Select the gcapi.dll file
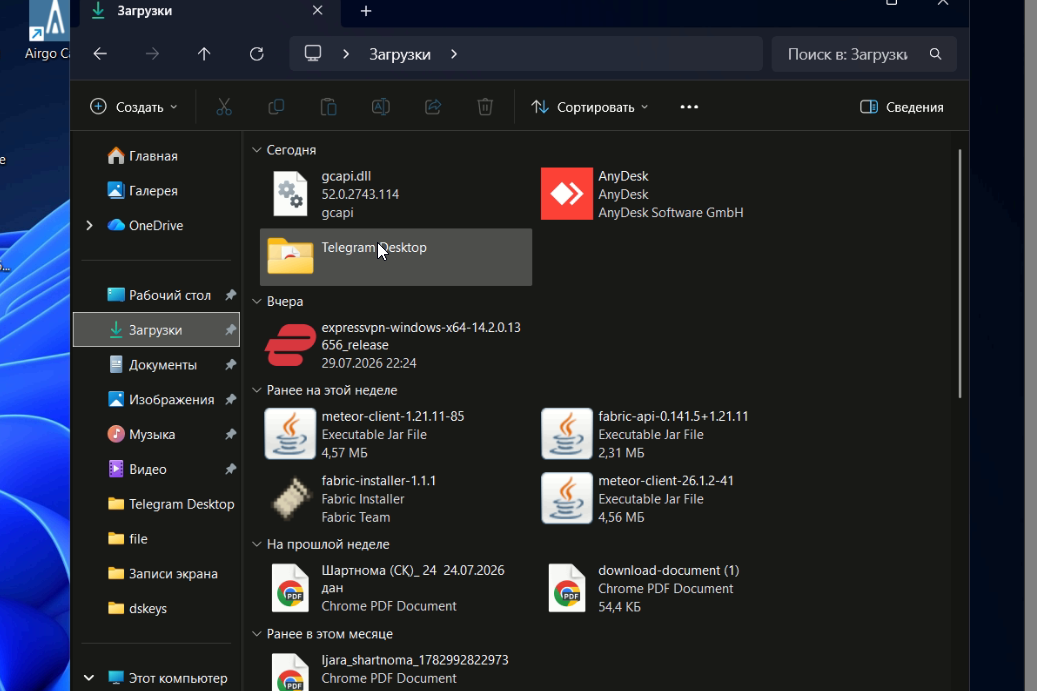This screenshot has height=691, width=1037. point(395,194)
